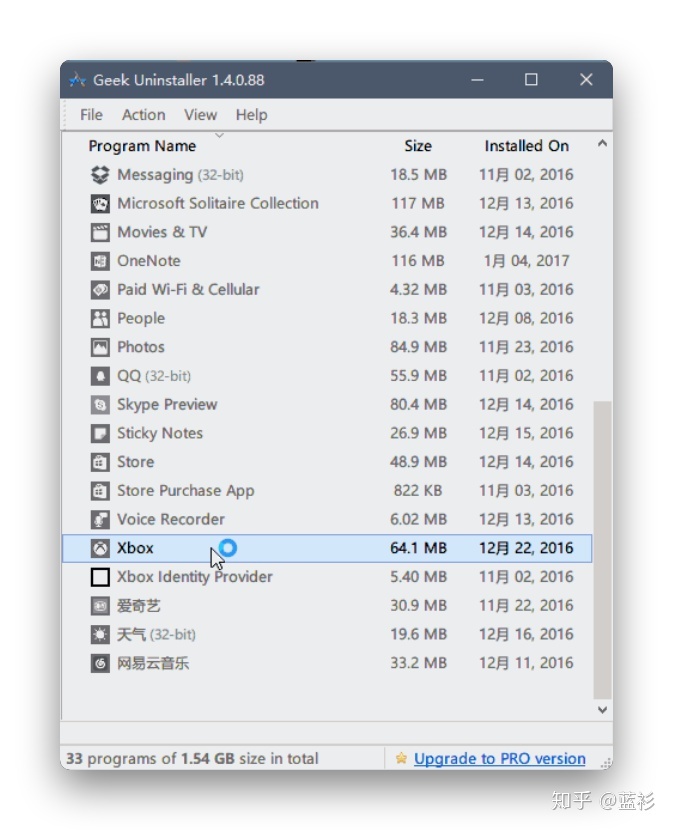Image resolution: width=673 pixels, height=830 pixels.
Task: Open the Help menu
Action: 251,115
